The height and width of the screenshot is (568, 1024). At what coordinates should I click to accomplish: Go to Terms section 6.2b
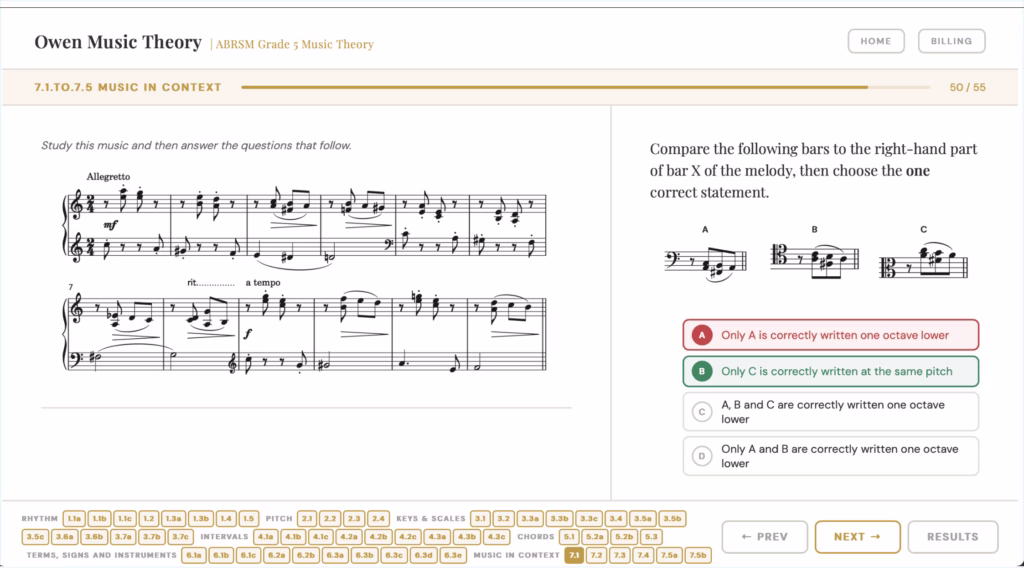point(306,555)
